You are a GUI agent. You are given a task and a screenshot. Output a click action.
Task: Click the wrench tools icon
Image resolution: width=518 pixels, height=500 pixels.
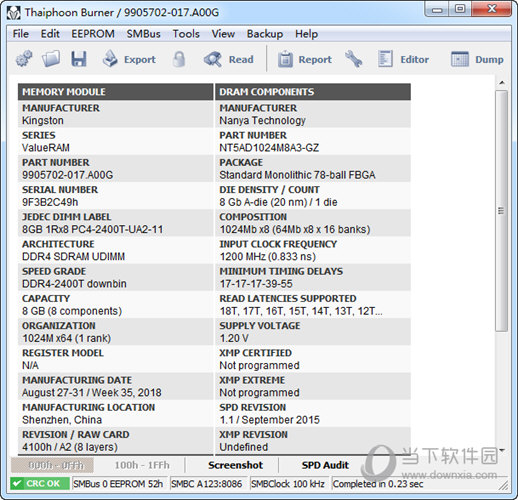354,59
